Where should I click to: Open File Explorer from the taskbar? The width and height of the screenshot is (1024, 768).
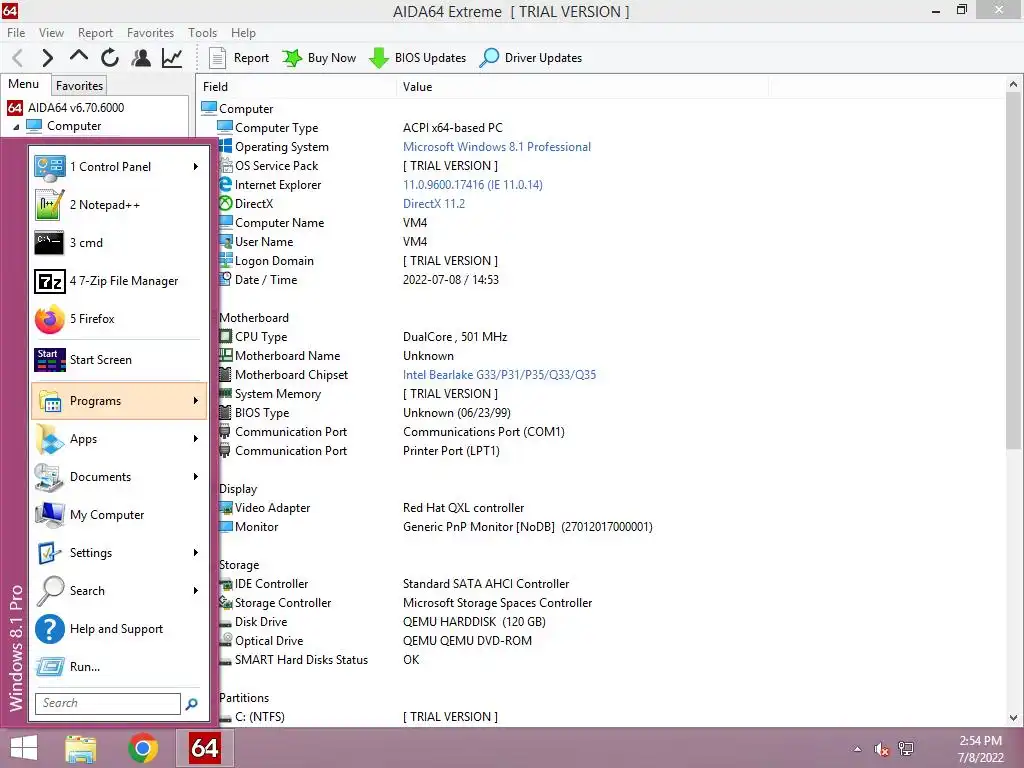(81, 748)
